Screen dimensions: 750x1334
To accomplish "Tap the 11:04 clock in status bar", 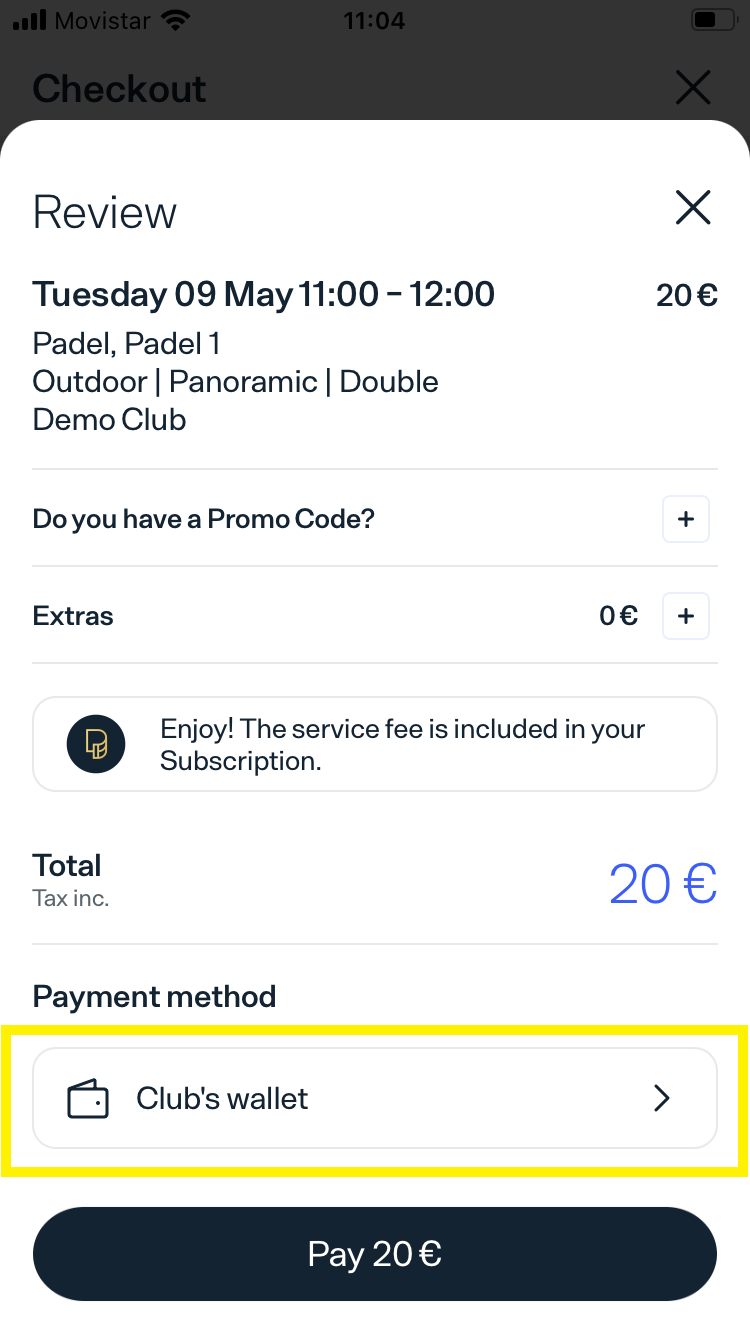I will click(374, 20).
